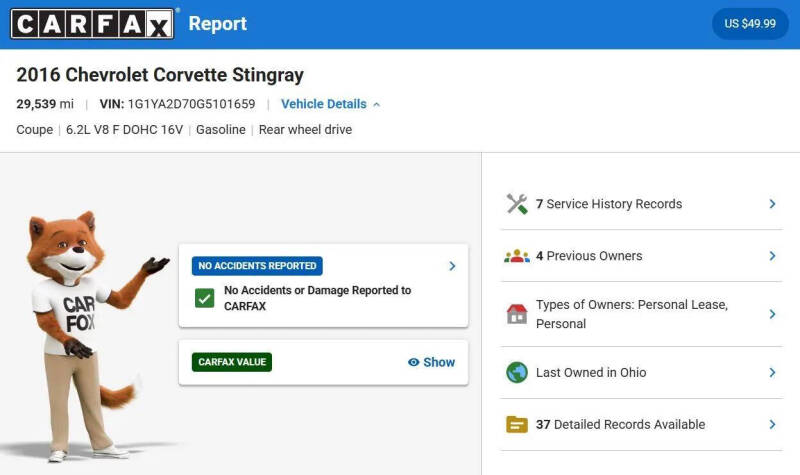The height and width of the screenshot is (475, 800).
Task: Show the CARFAX value
Action: tap(432, 362)
